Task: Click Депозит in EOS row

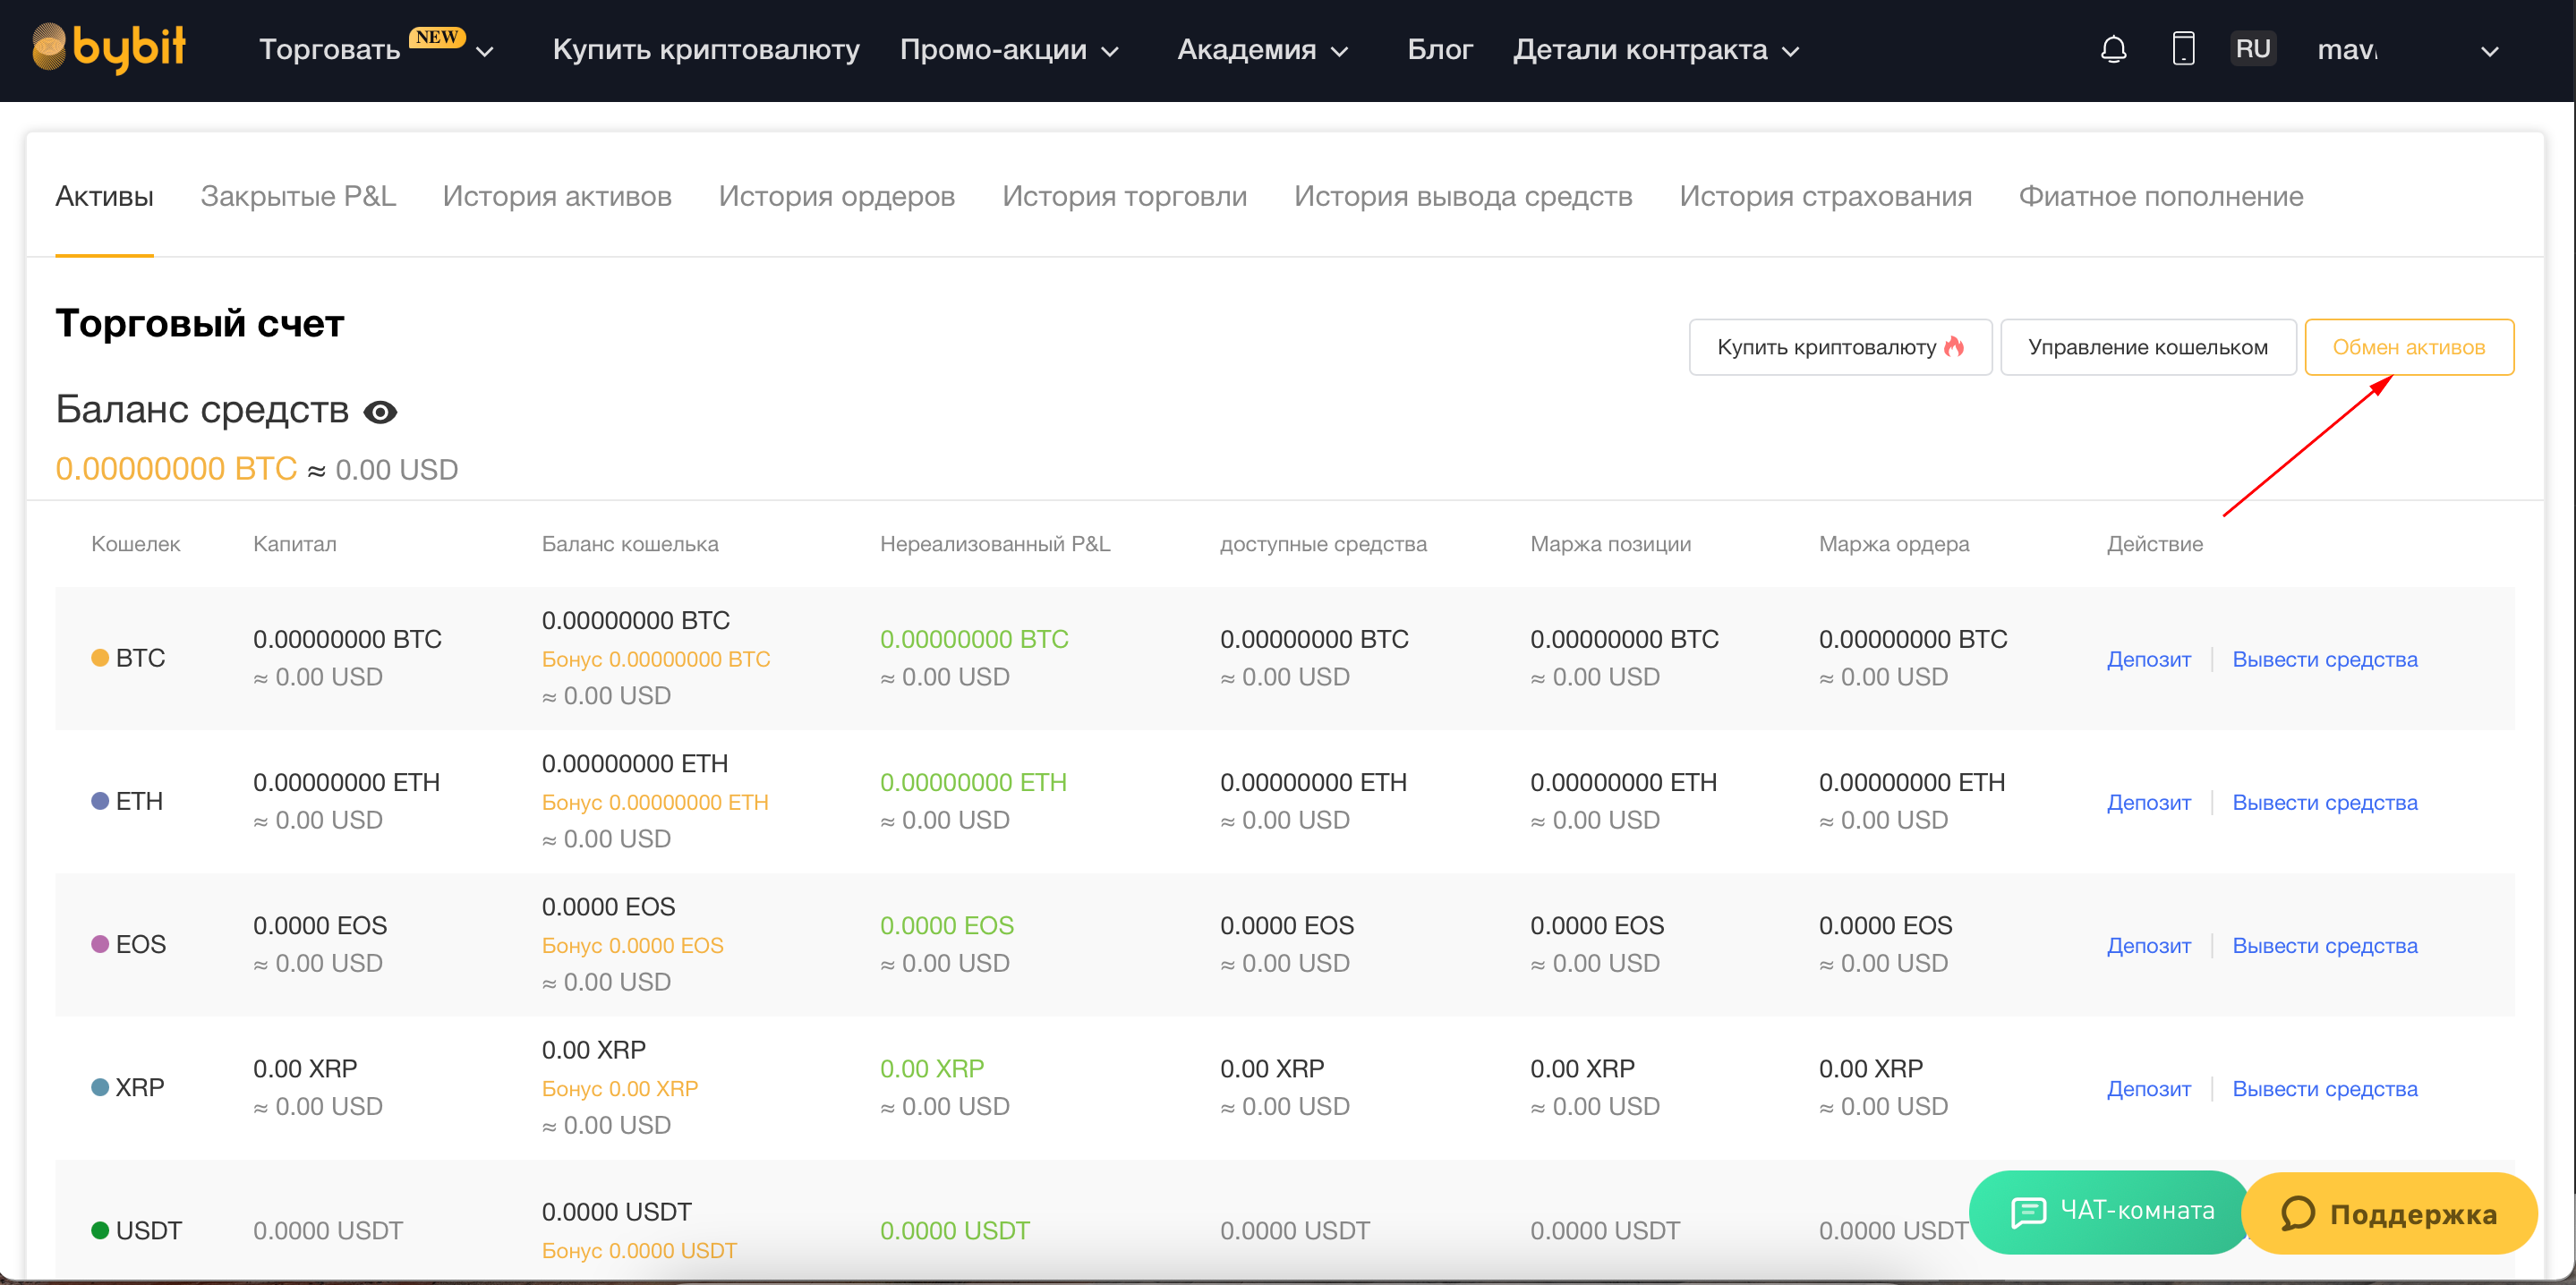Action: click(x=2148, y=945)
